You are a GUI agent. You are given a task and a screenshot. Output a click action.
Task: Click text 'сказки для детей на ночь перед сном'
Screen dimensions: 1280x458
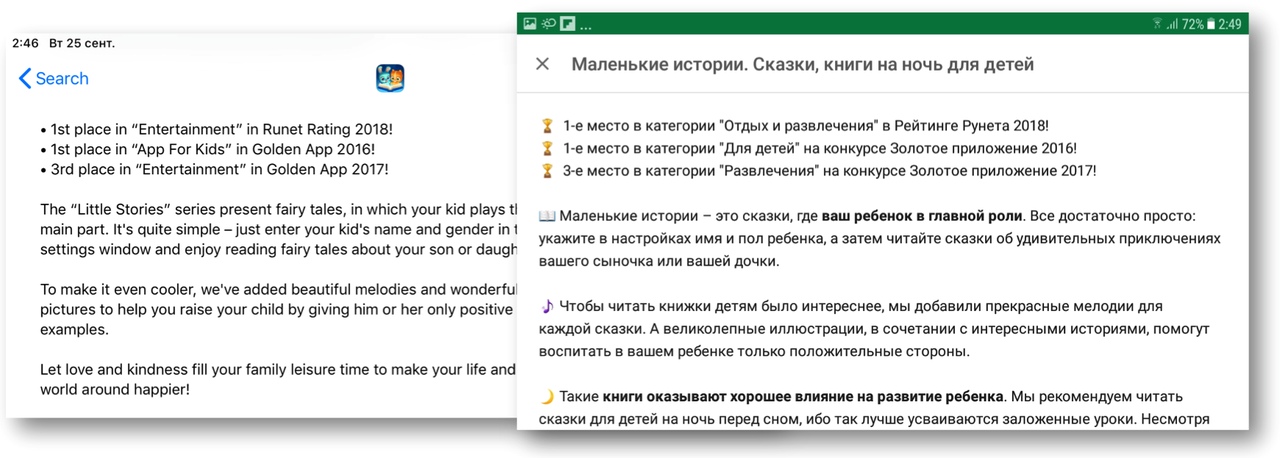668,419
